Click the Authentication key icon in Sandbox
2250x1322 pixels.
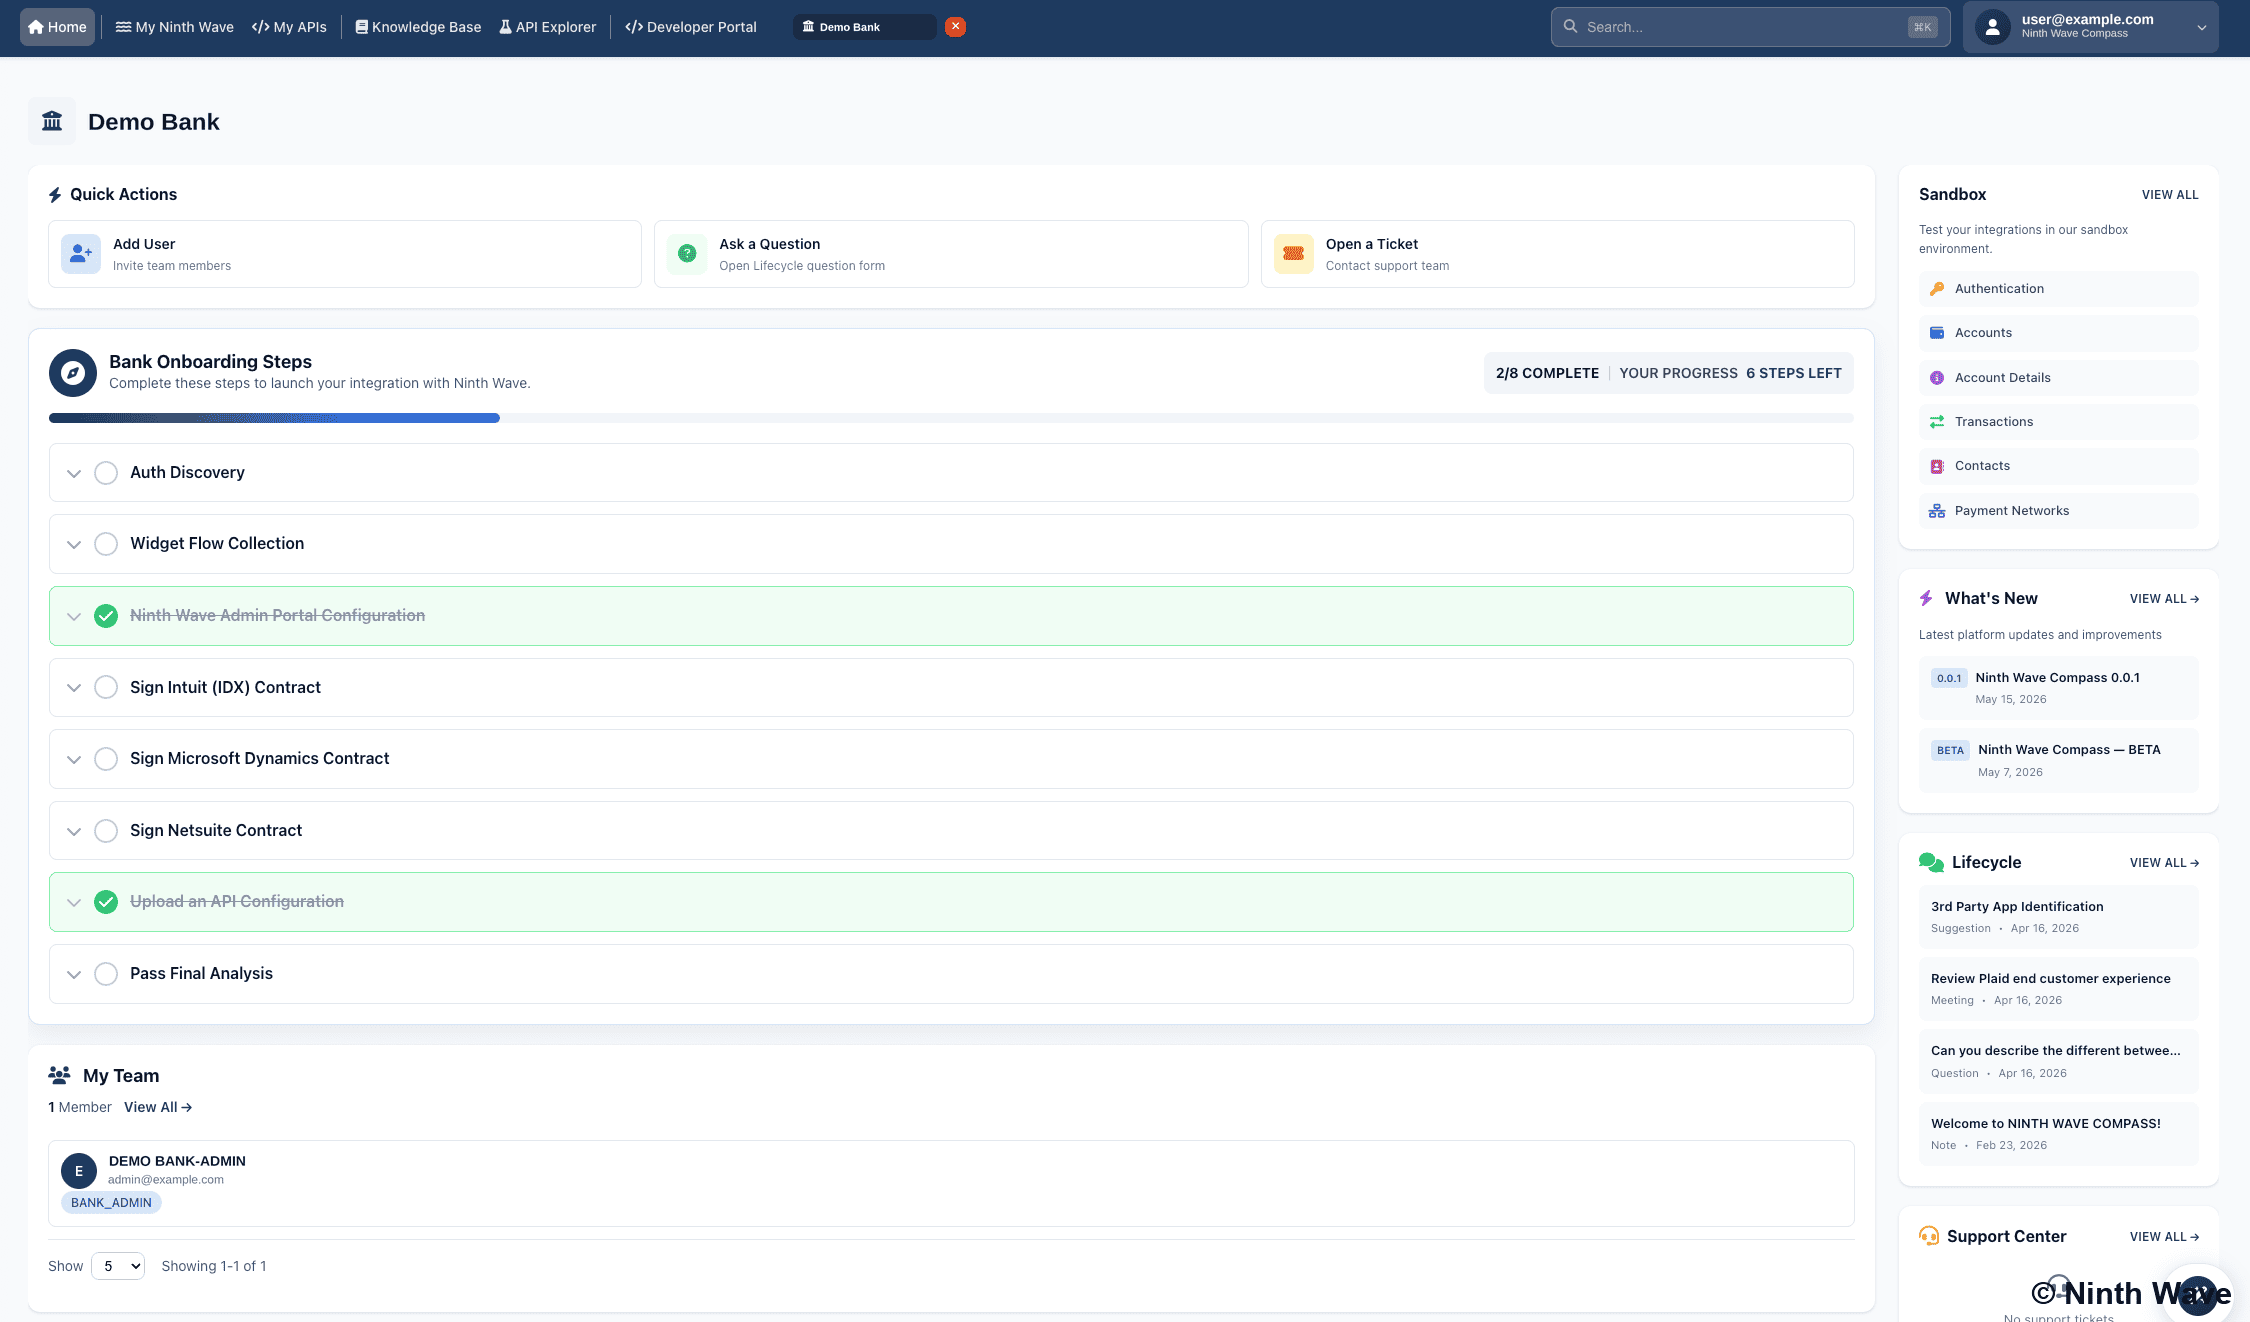click(x=1937, y=289)
